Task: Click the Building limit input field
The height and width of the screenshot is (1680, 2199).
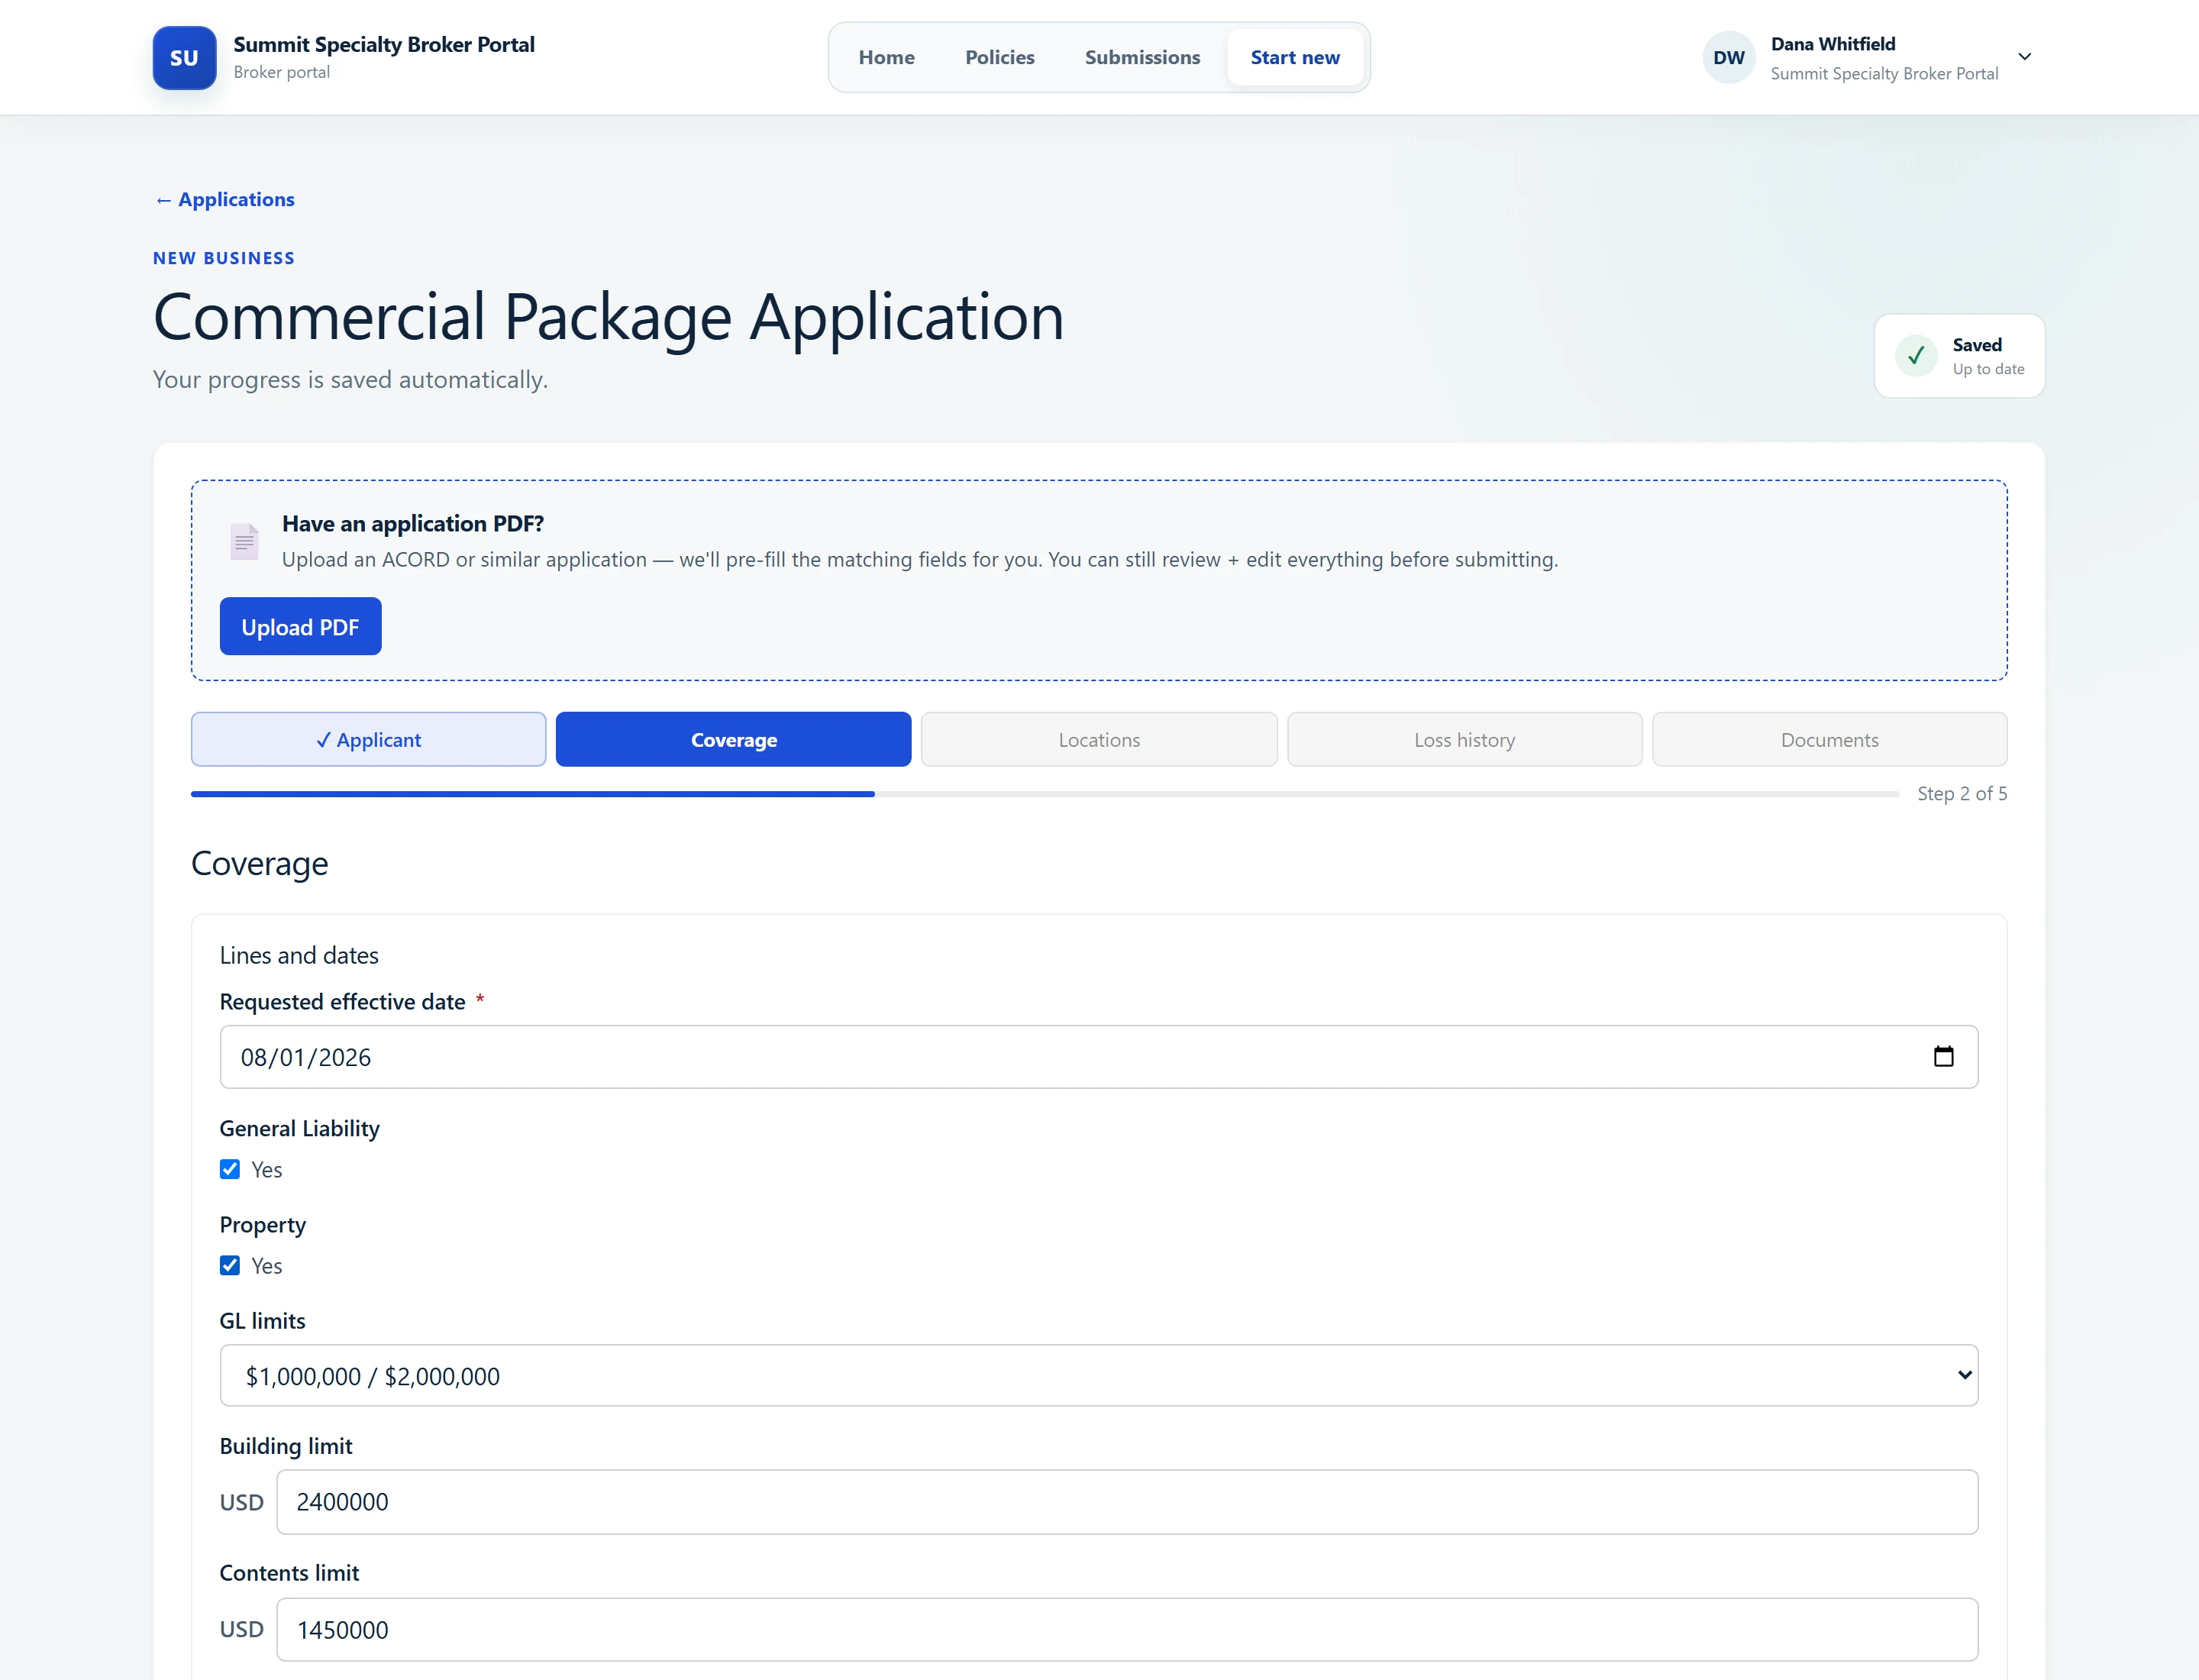Action: [1127, 1502]
